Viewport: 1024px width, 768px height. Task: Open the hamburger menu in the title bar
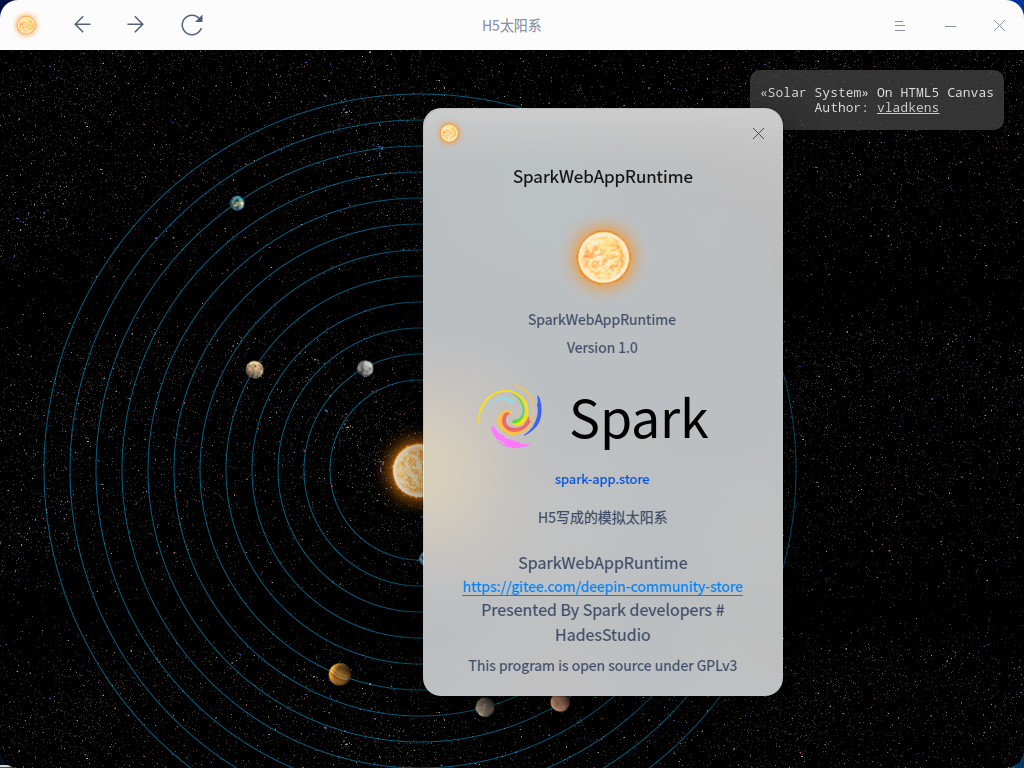point(900,25)
